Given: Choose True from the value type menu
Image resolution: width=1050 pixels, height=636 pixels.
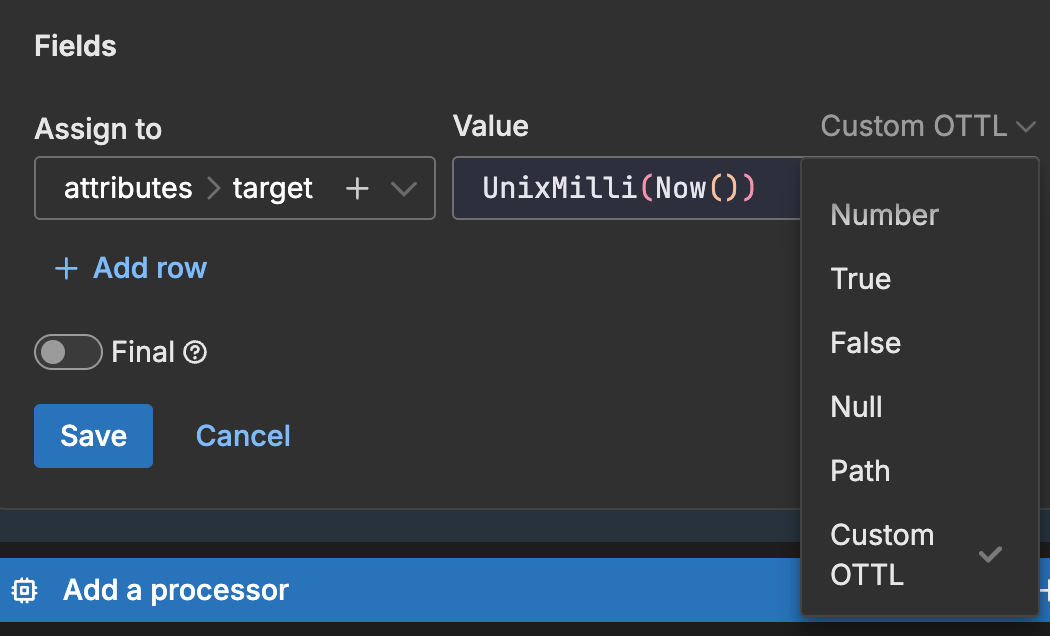Looking at the screenshot, I should point(860,279).
